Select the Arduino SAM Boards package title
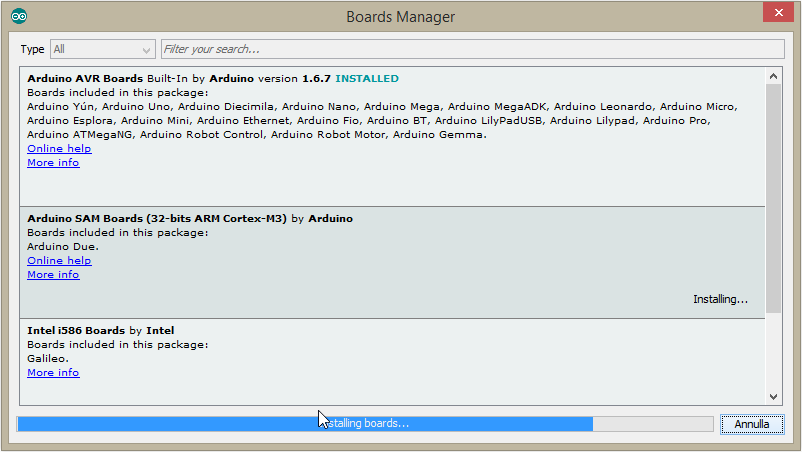The height and width of the screenshot is (452, 802). 157,219
